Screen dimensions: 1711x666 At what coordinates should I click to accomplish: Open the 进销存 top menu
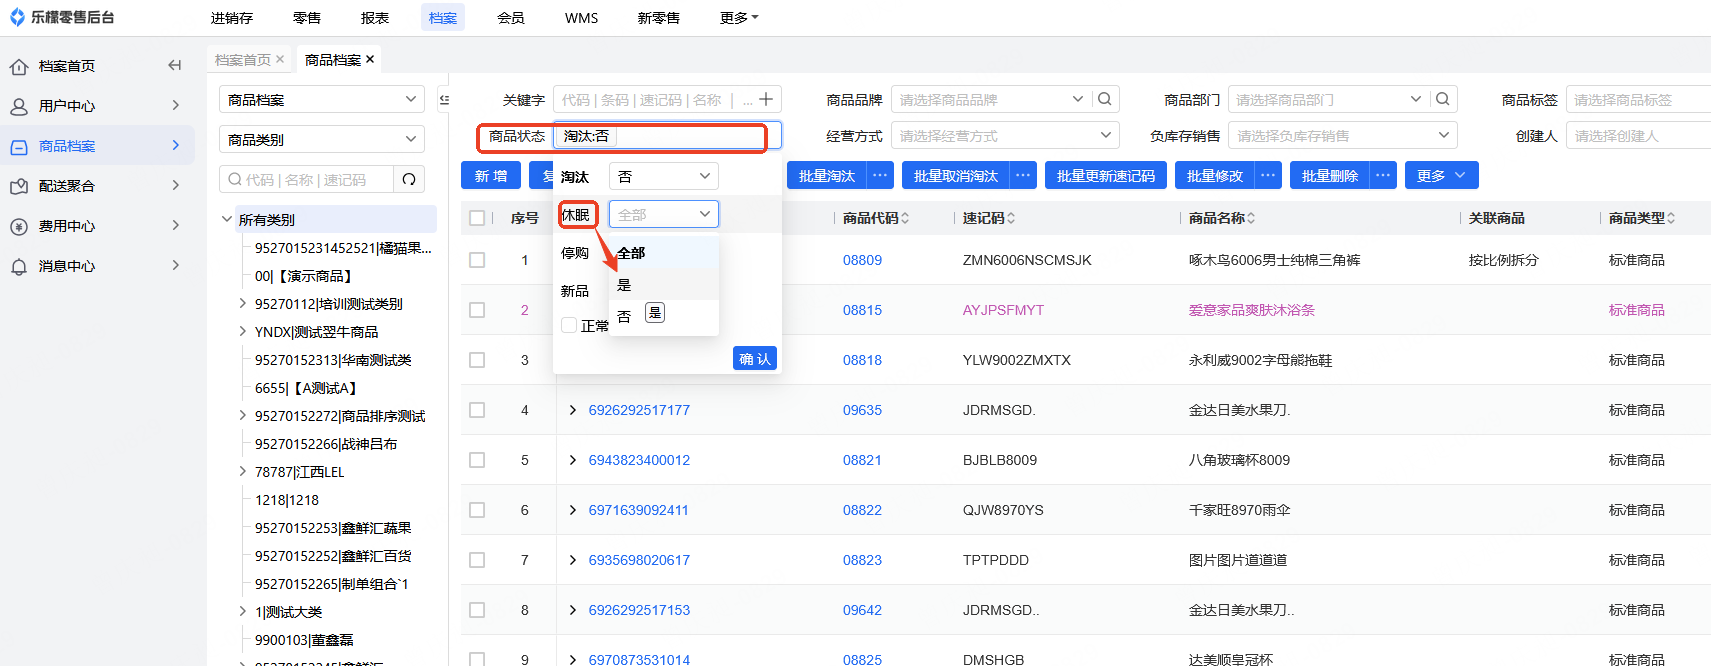[232, 18]
